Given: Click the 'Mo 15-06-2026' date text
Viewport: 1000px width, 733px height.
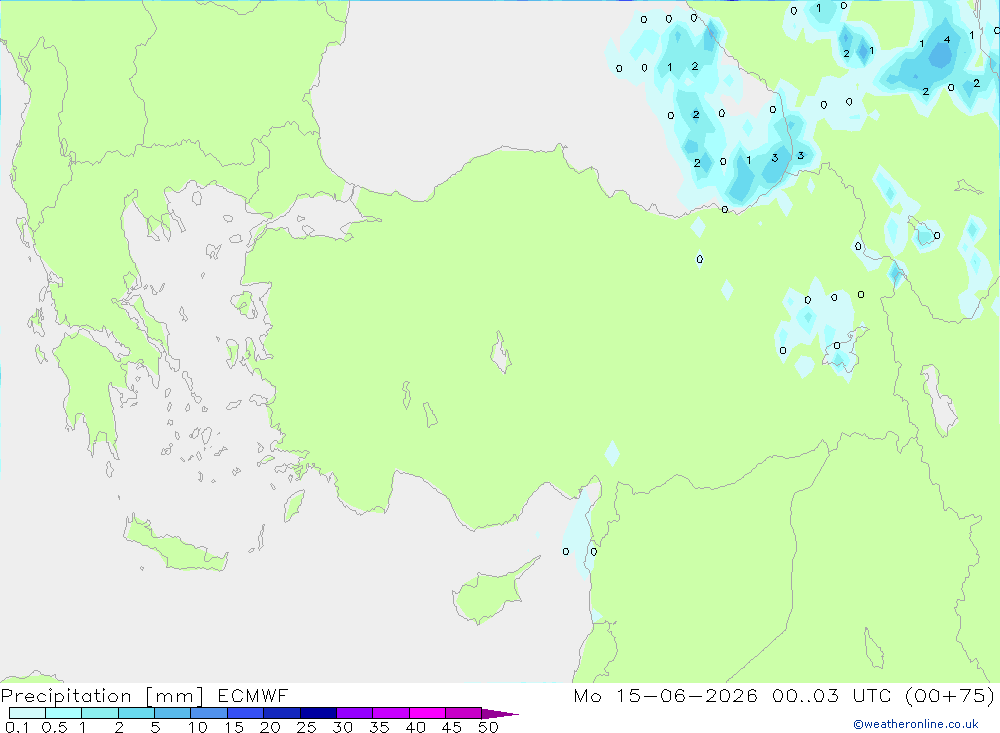Looking at the screenshot, I should 665,695.
